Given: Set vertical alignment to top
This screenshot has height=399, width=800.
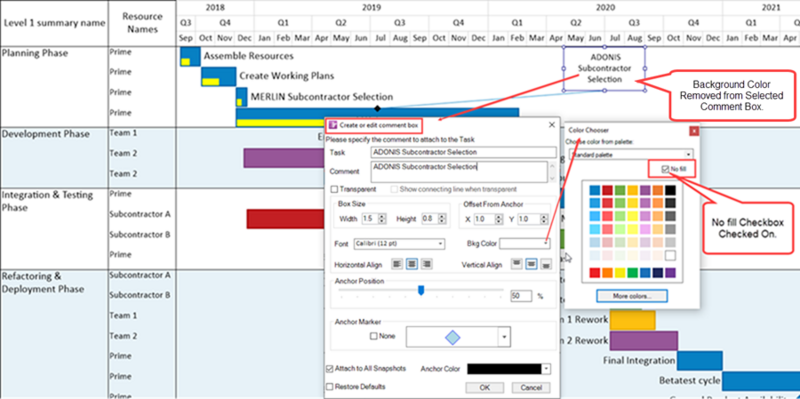Looking at the screenshot, I should pos(517,264).
